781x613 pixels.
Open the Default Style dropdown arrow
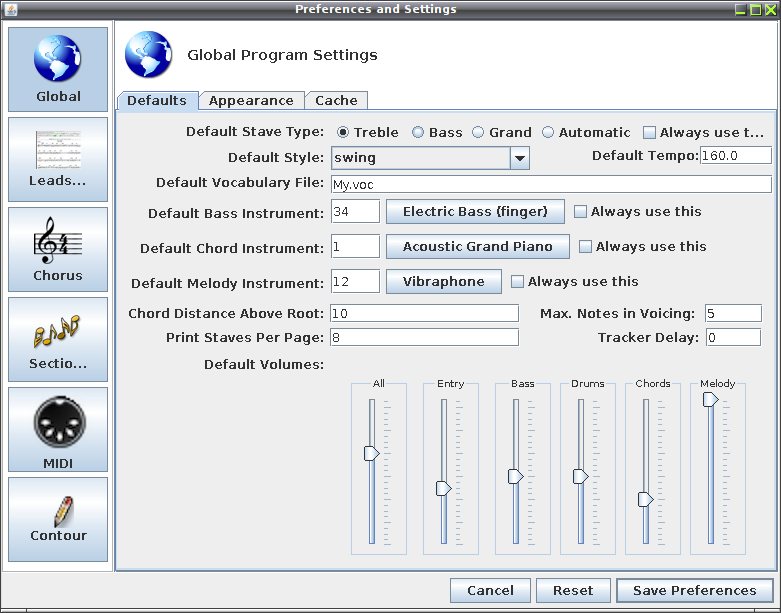pyautogui.click(x=520, y=158)
